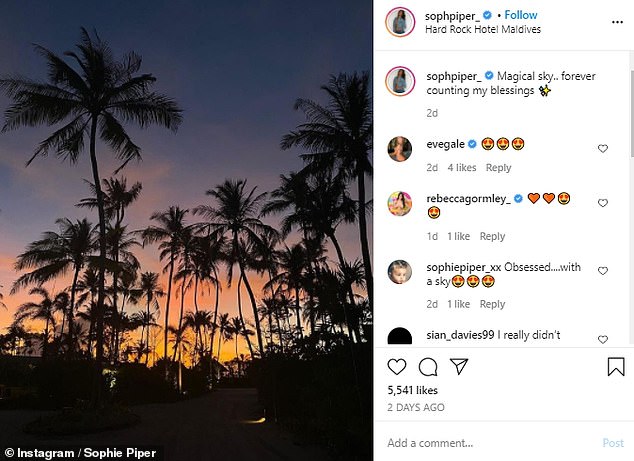The height and width of the screenshot is (461, 634).
Task: Like sian_davies99's comment heart
Action: click(x=603, y=339)
